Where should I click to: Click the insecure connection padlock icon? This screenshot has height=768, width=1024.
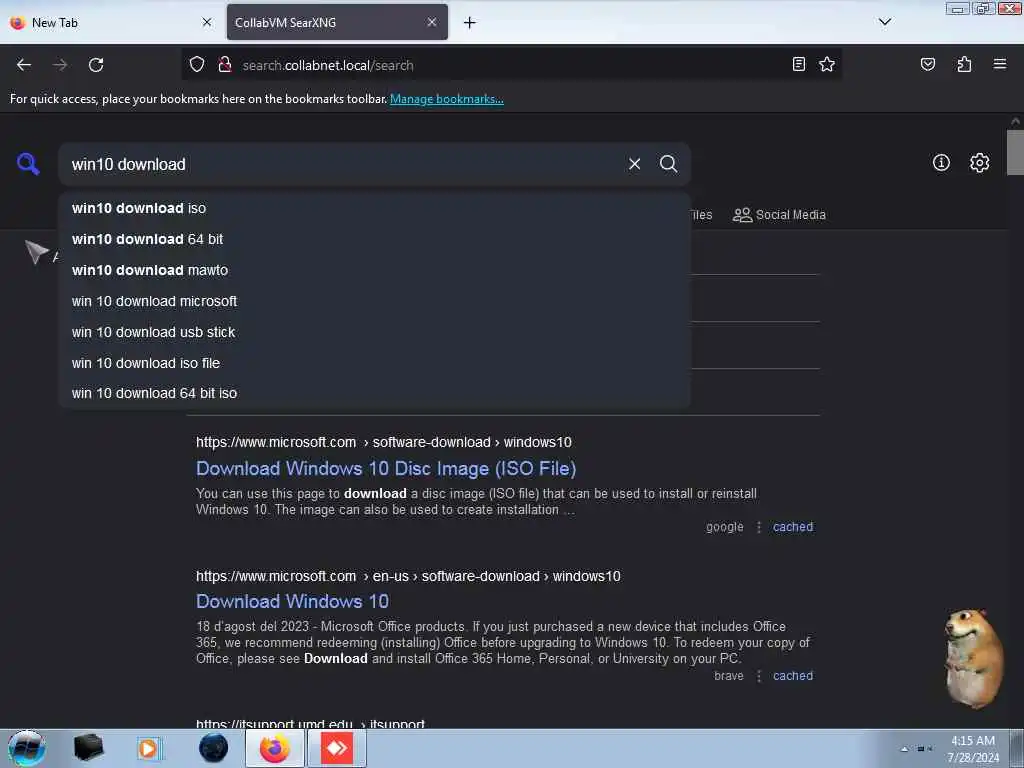click(x=225, y=65)
